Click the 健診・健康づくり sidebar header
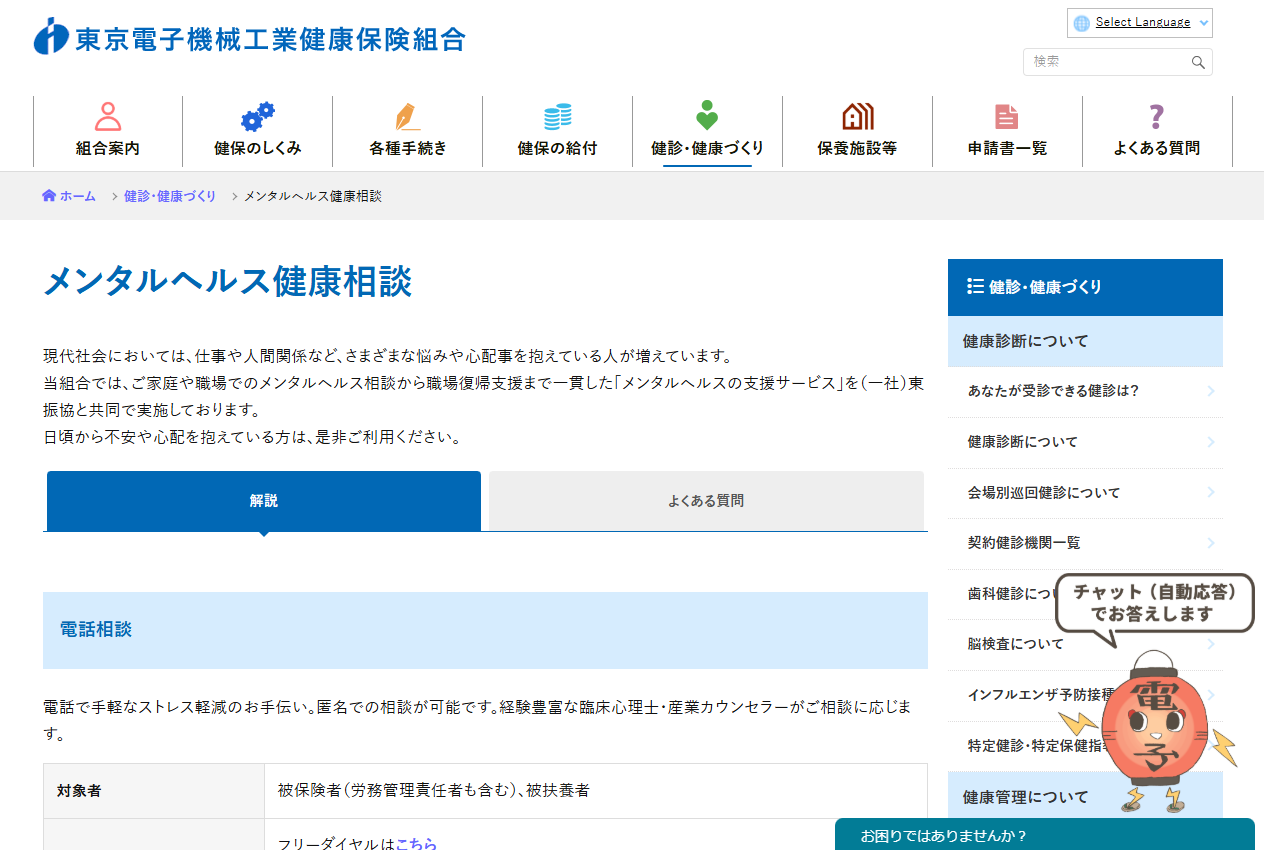This screenshot has width=1264, height=850. pos(1085,287)
